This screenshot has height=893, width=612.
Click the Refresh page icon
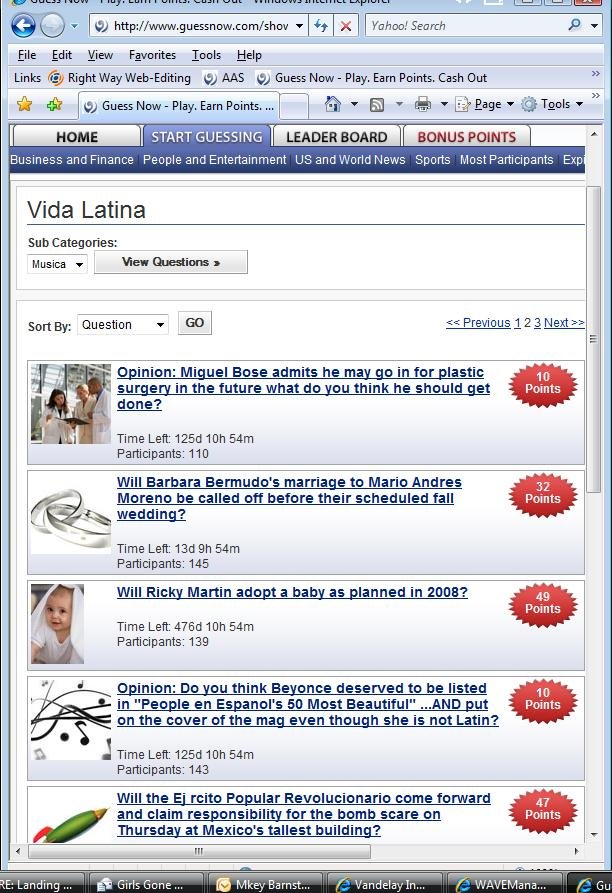pos(322,26)
